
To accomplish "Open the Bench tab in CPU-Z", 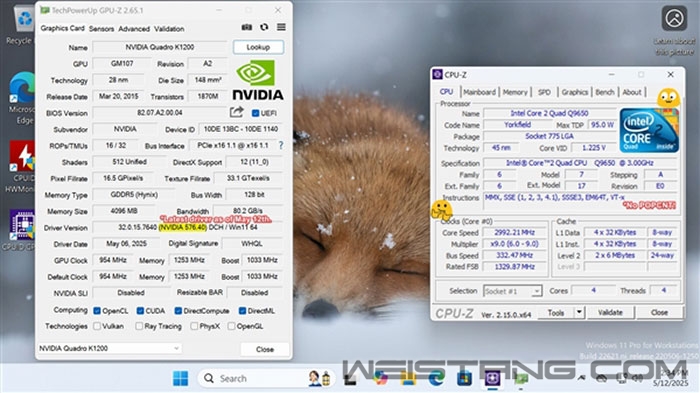I will [x=605, y=92].
